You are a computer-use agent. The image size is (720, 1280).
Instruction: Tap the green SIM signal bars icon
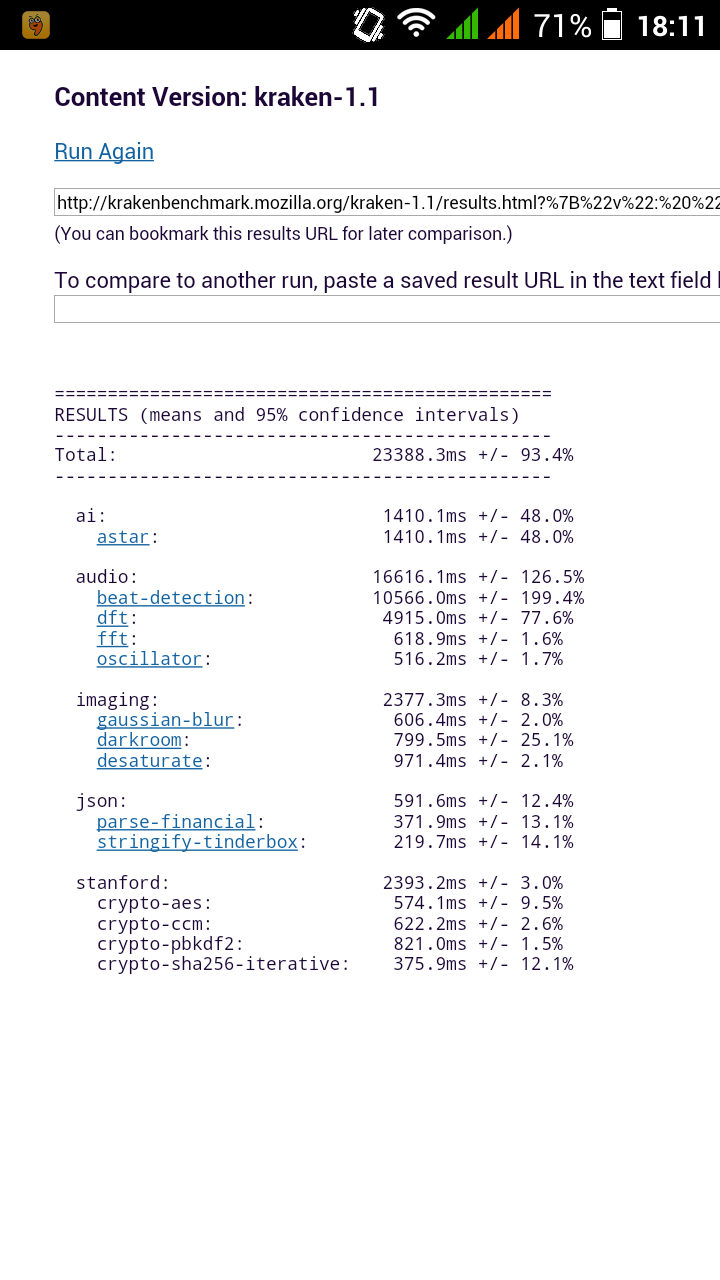point(463,25)
